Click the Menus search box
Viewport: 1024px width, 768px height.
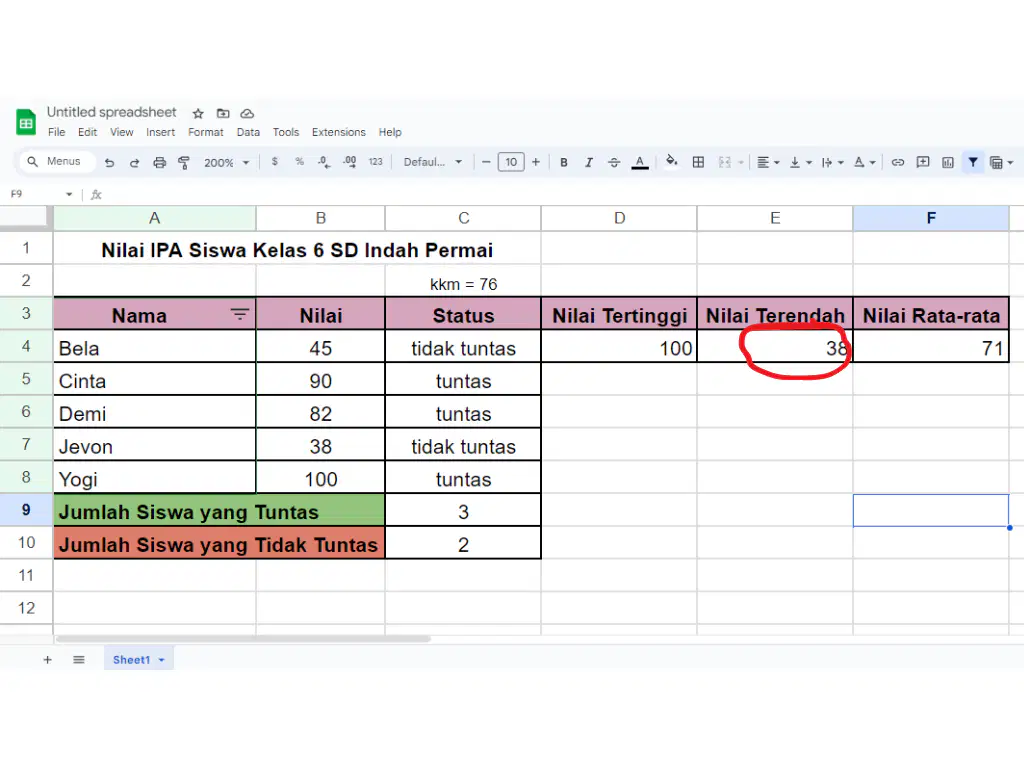click(57, 161)
